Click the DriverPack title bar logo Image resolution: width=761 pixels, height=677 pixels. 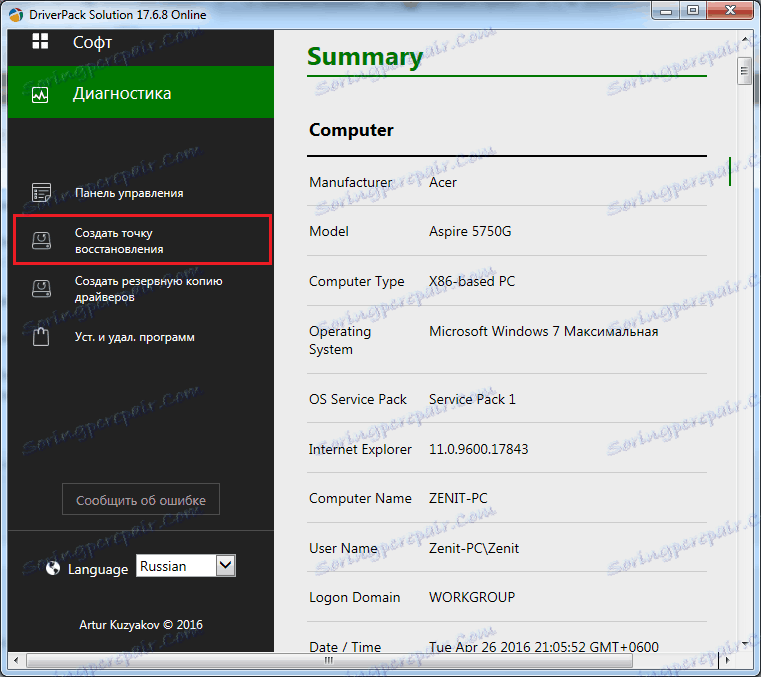[x=16, y=15]
